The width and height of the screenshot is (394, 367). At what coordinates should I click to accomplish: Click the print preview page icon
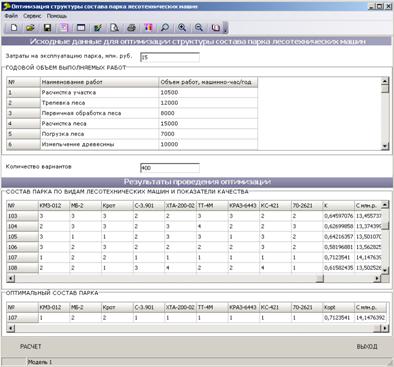[x=115, y=28]
